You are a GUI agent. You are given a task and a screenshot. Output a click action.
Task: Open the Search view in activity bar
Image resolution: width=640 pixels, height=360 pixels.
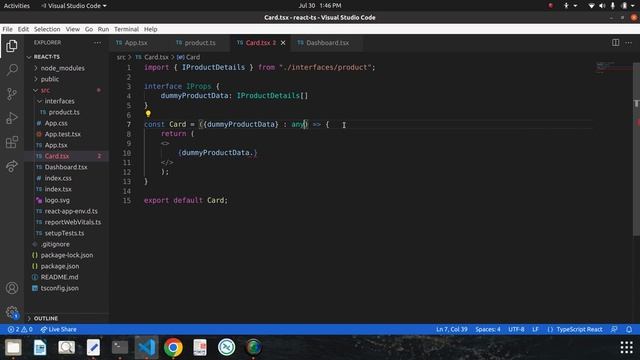point(12,70)
